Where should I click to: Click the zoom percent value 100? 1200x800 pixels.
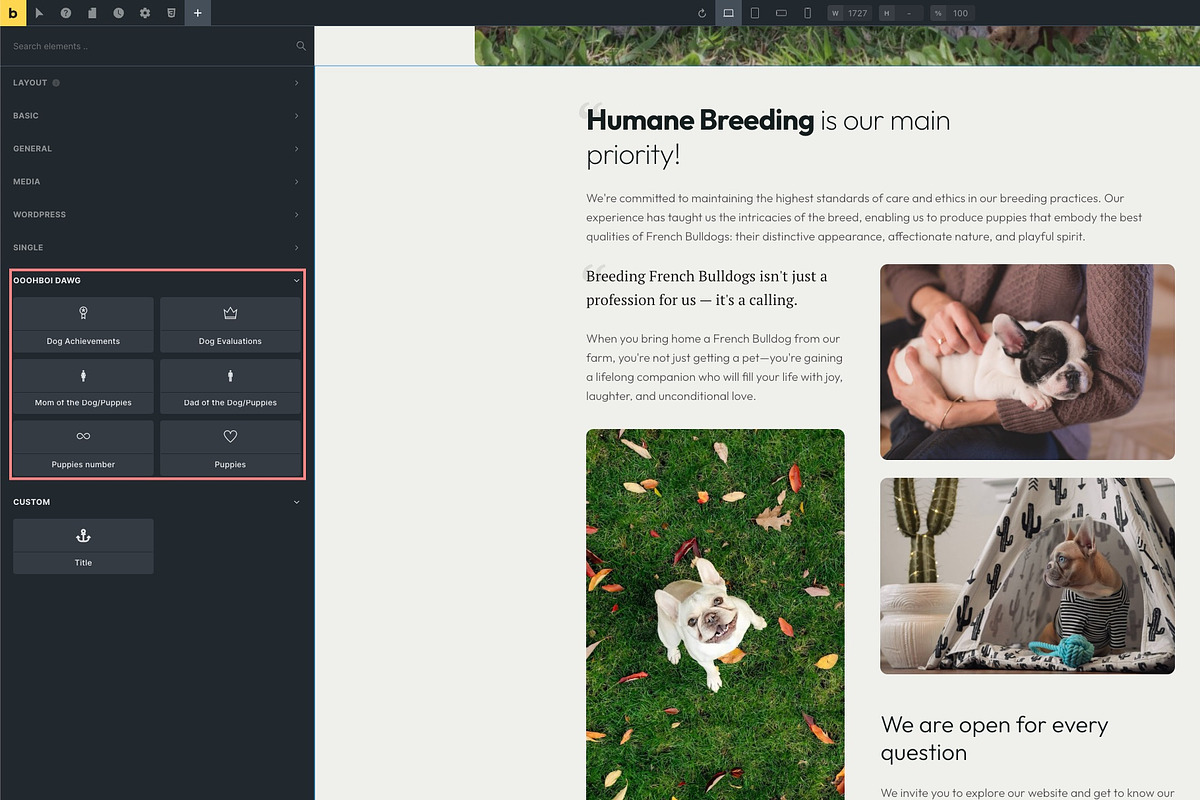click(960, 13)
